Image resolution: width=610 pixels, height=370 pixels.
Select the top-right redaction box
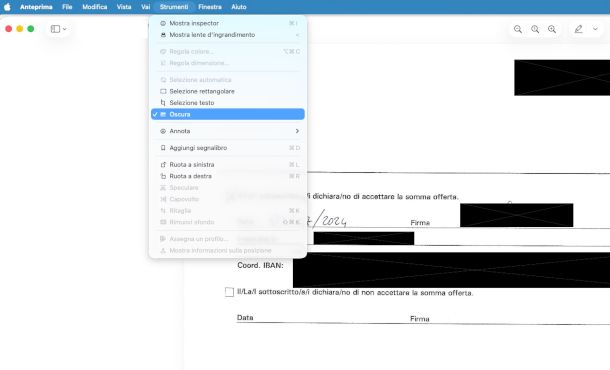(x=562, y=77)
